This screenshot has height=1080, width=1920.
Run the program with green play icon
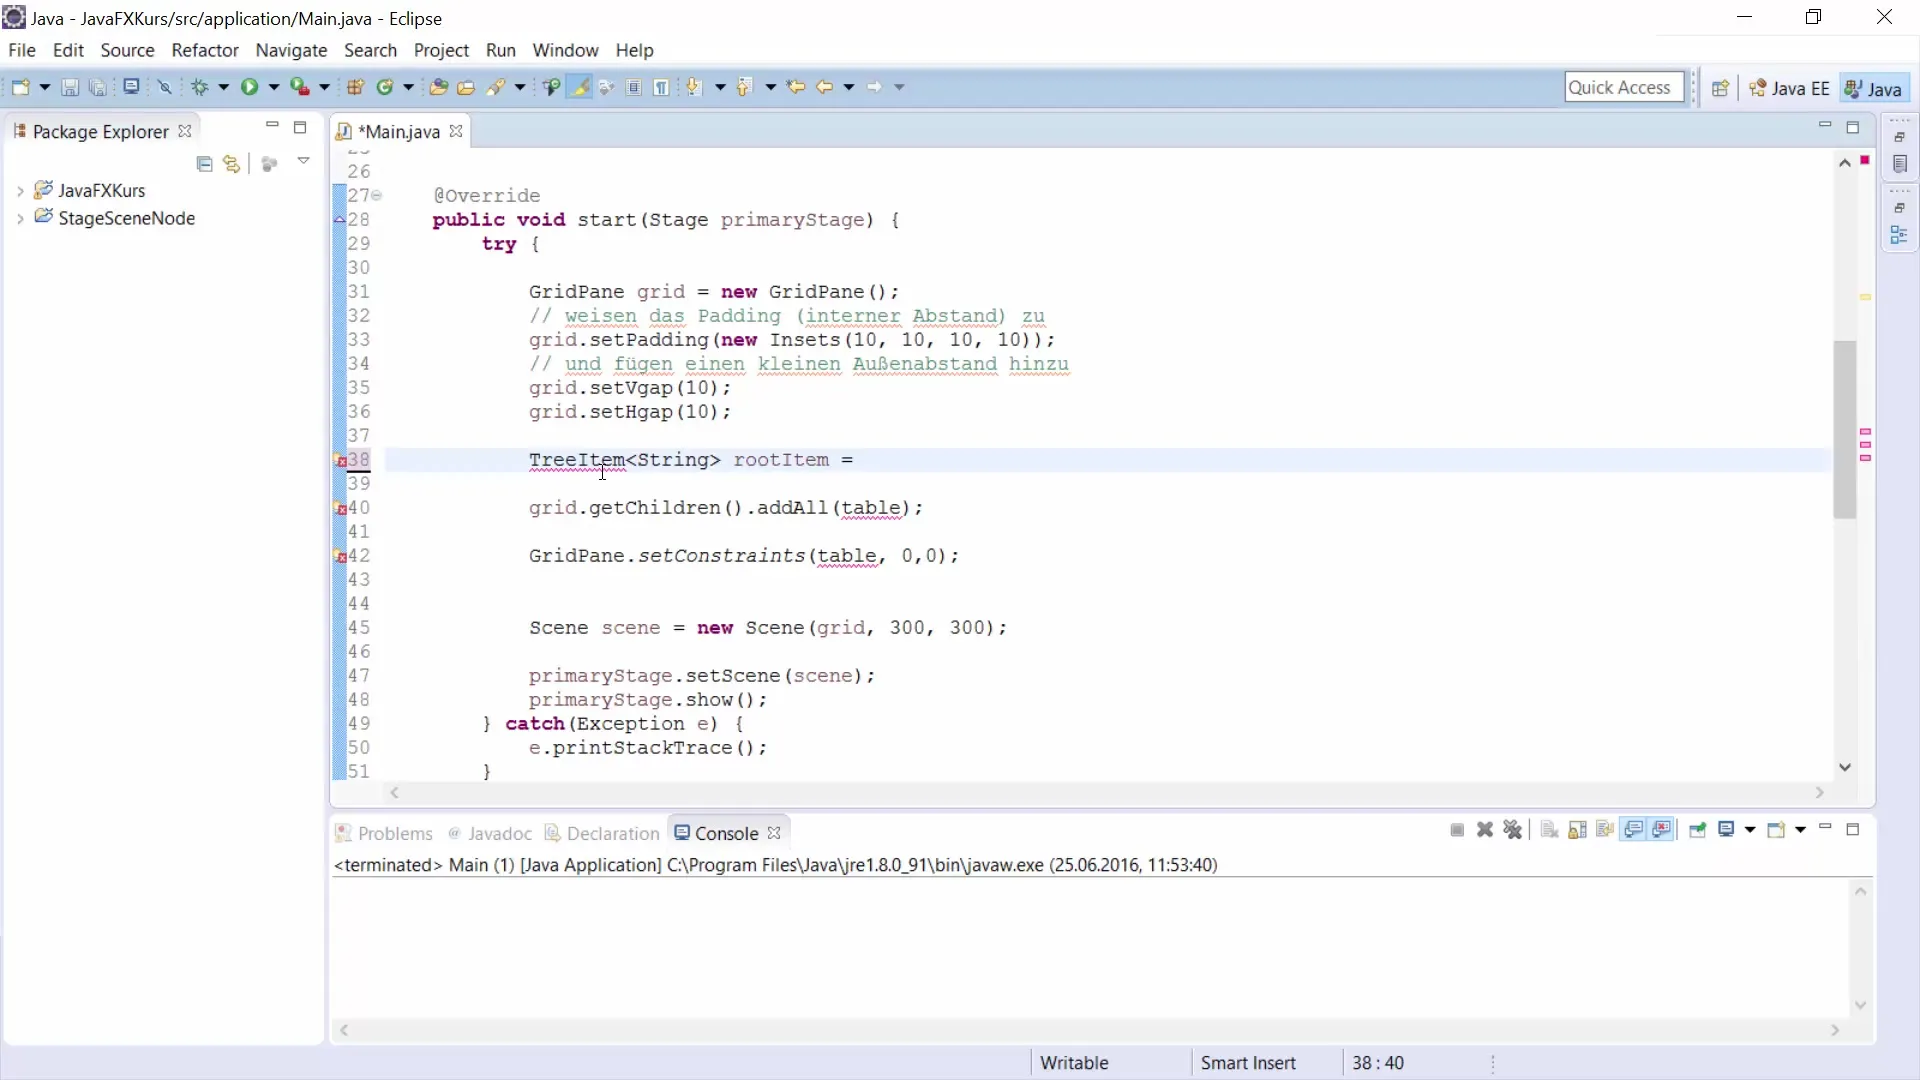249,87
